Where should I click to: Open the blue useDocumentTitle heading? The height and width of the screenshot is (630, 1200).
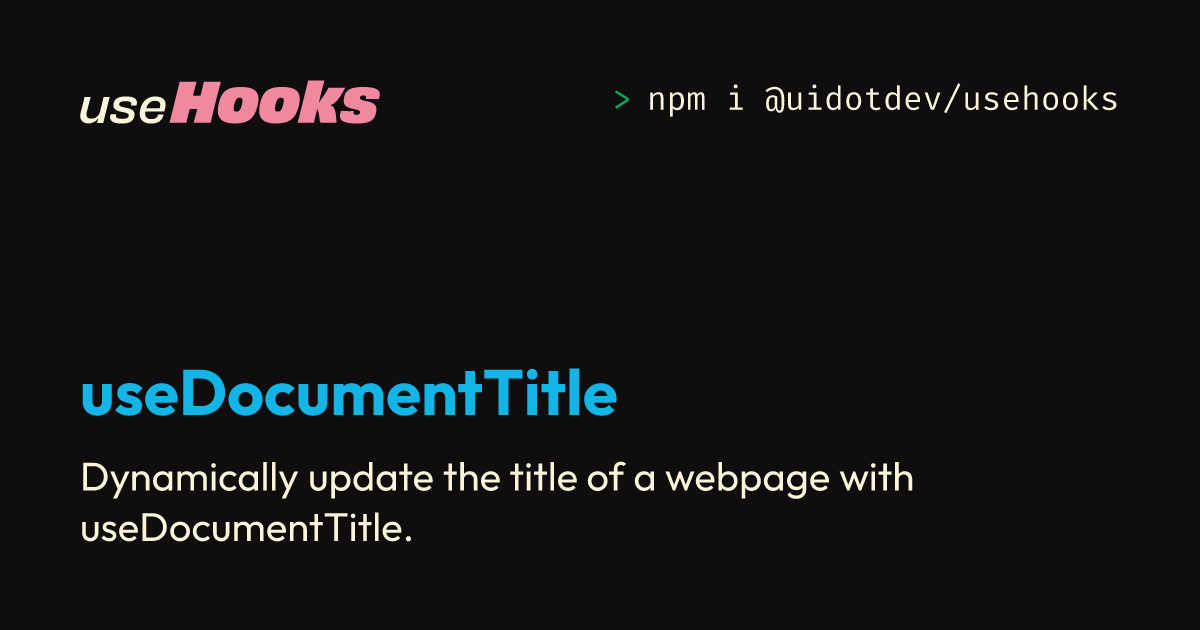point(348,396)
